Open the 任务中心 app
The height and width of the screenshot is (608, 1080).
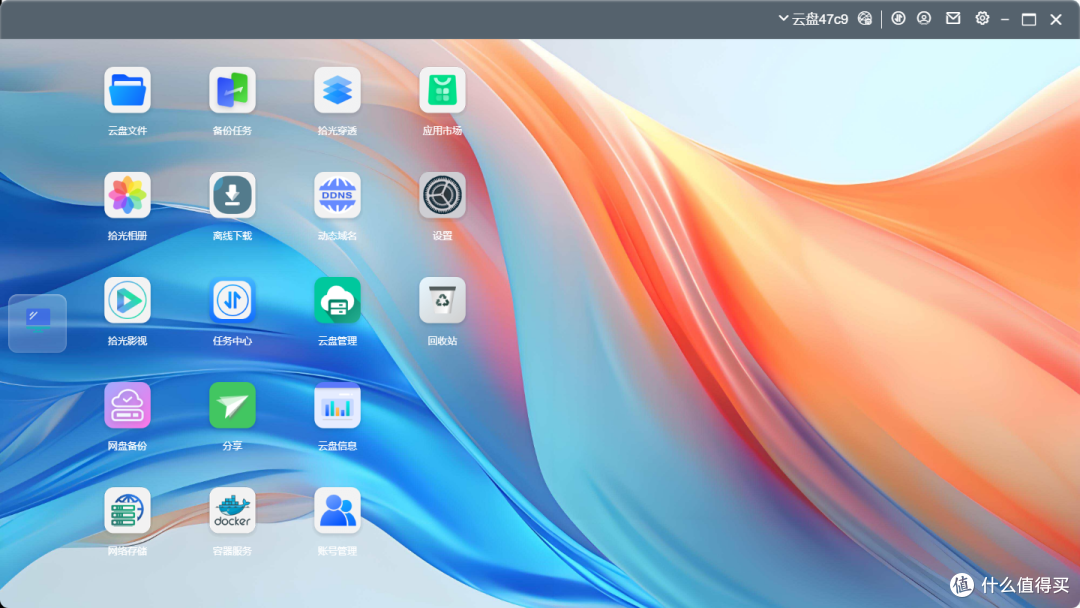[232, 300]
